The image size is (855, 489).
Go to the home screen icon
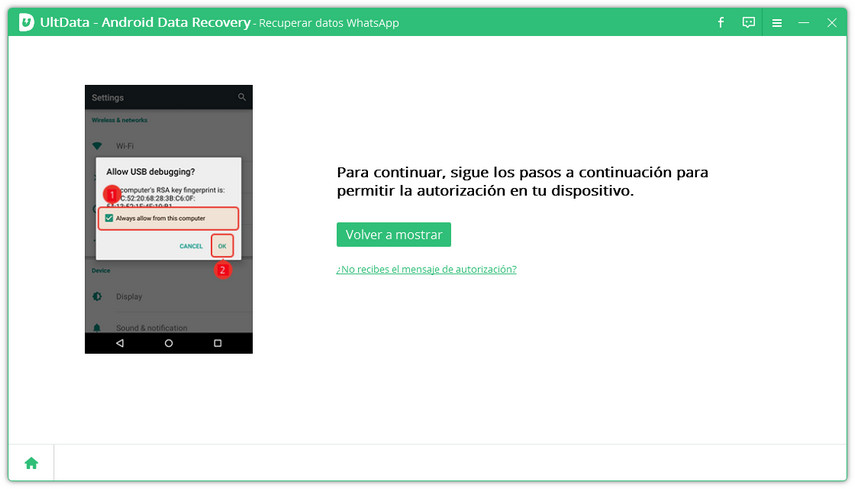[32, 463]
